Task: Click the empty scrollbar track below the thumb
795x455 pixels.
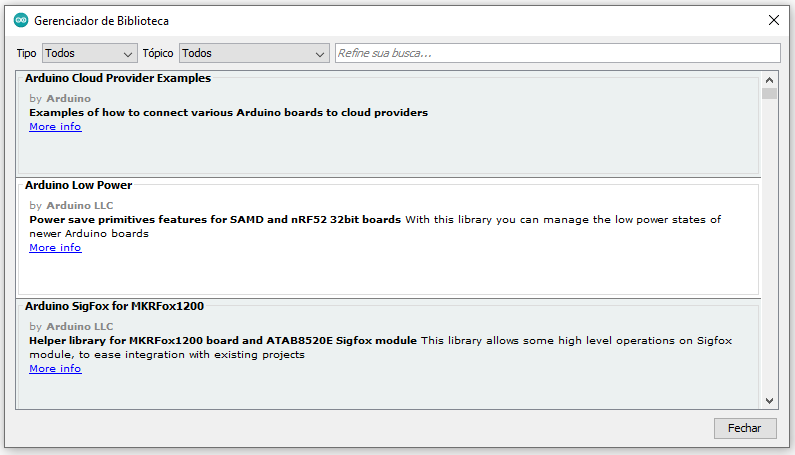Action: coord(769,250)
